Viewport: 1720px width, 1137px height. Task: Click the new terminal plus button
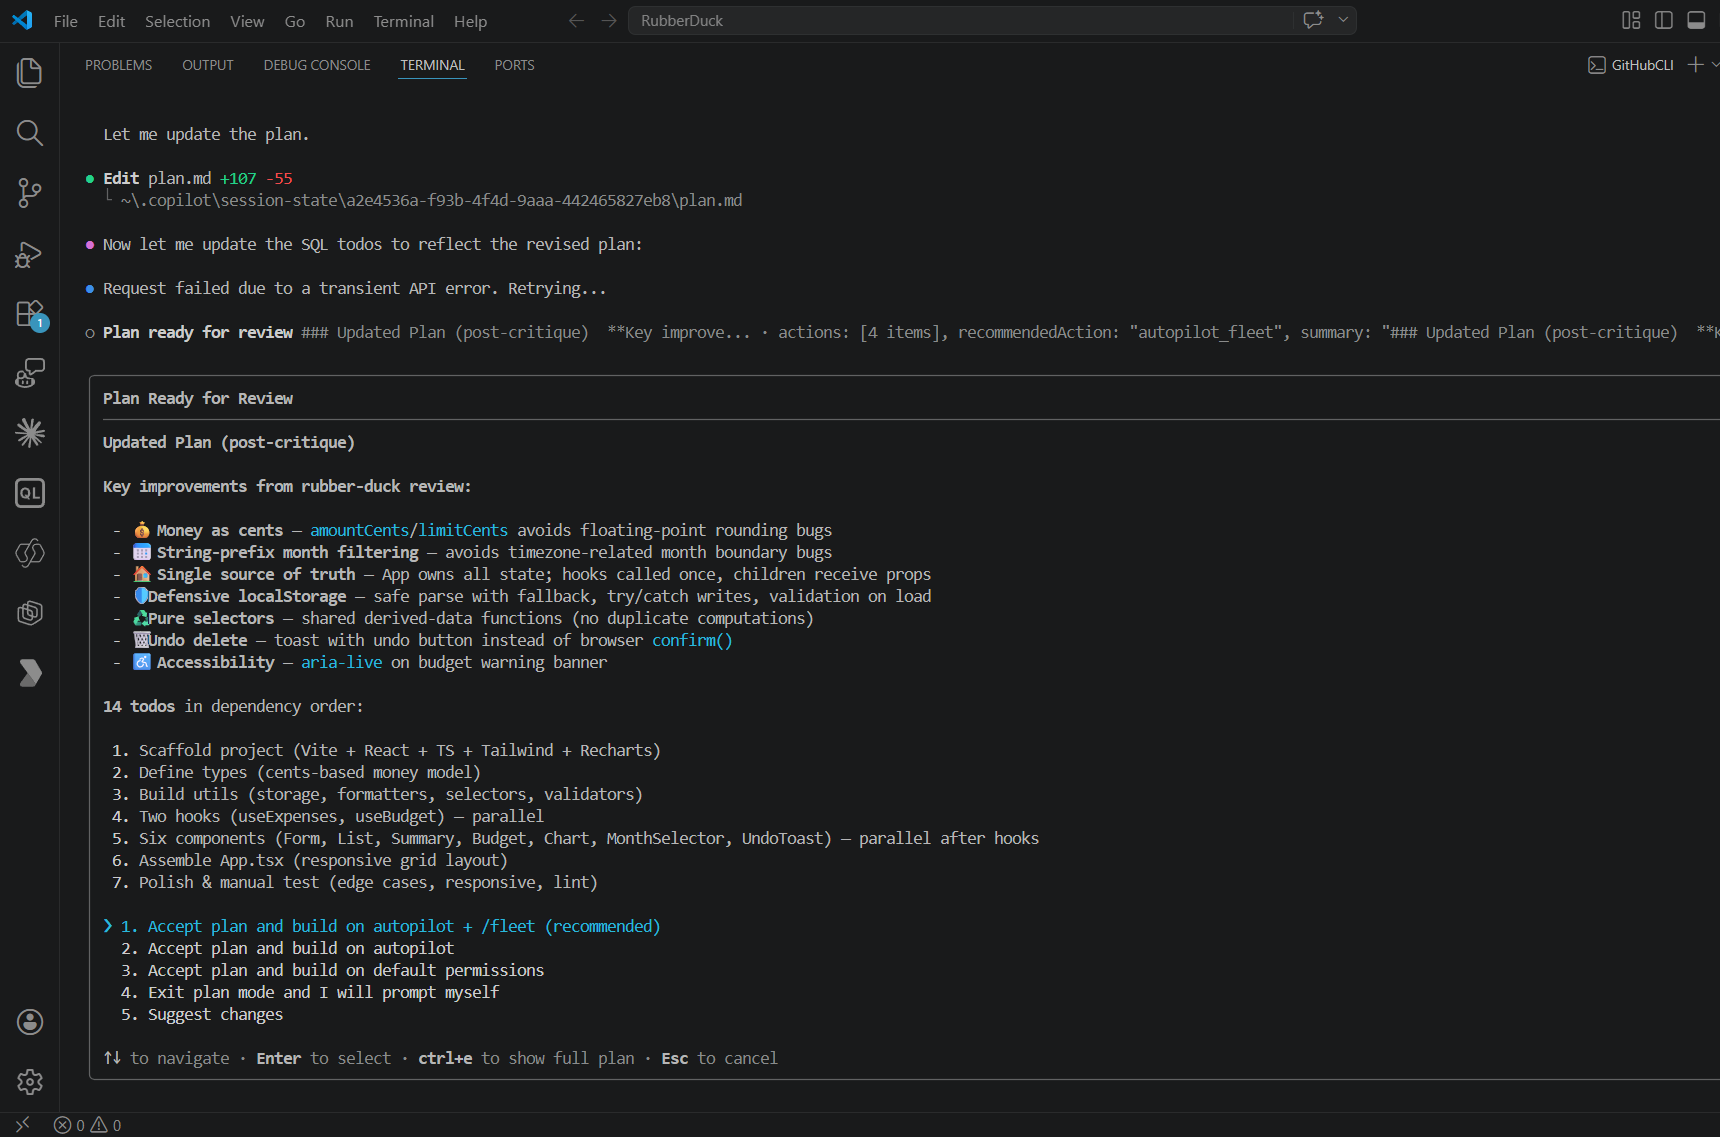coord(1695,65)
